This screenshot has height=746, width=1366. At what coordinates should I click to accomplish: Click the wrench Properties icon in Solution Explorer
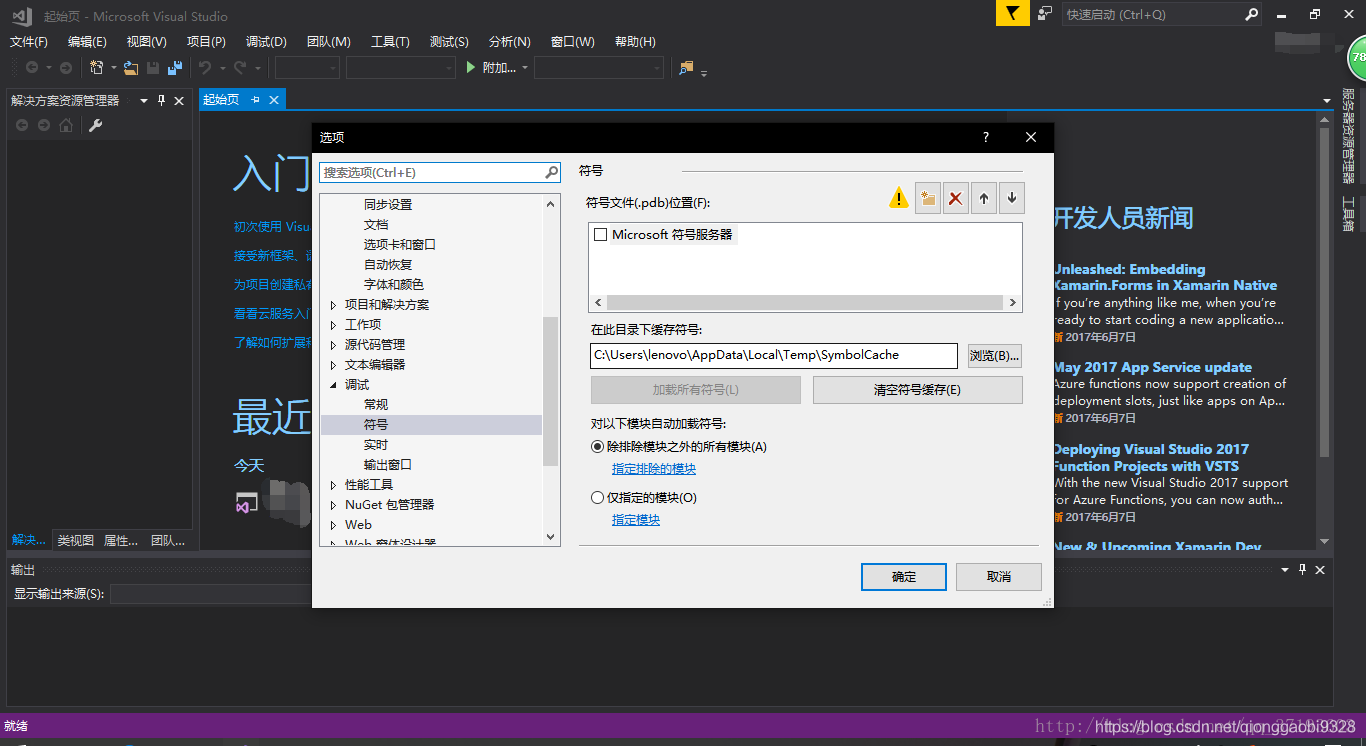click(x=96, y=125)
